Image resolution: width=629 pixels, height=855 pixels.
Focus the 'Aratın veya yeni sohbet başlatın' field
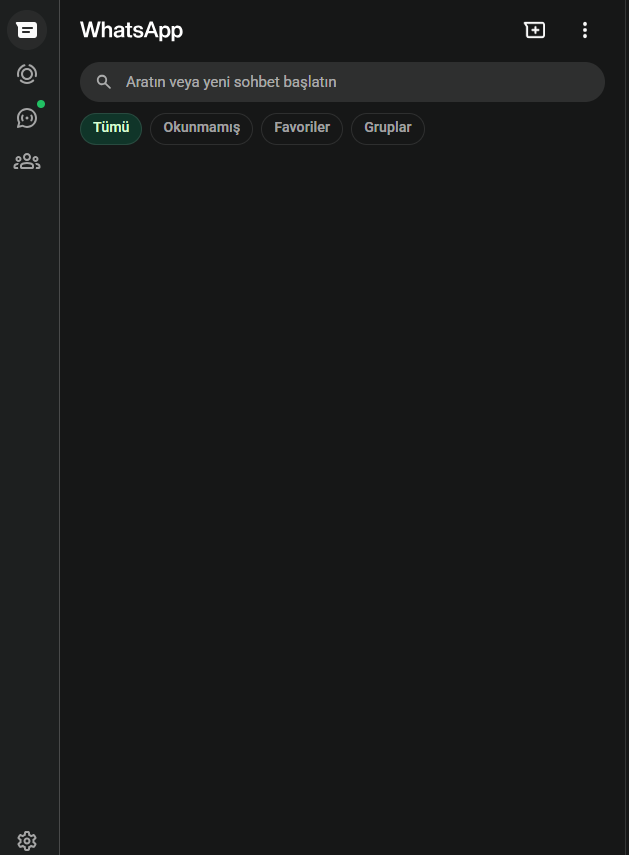click(350, 82)
